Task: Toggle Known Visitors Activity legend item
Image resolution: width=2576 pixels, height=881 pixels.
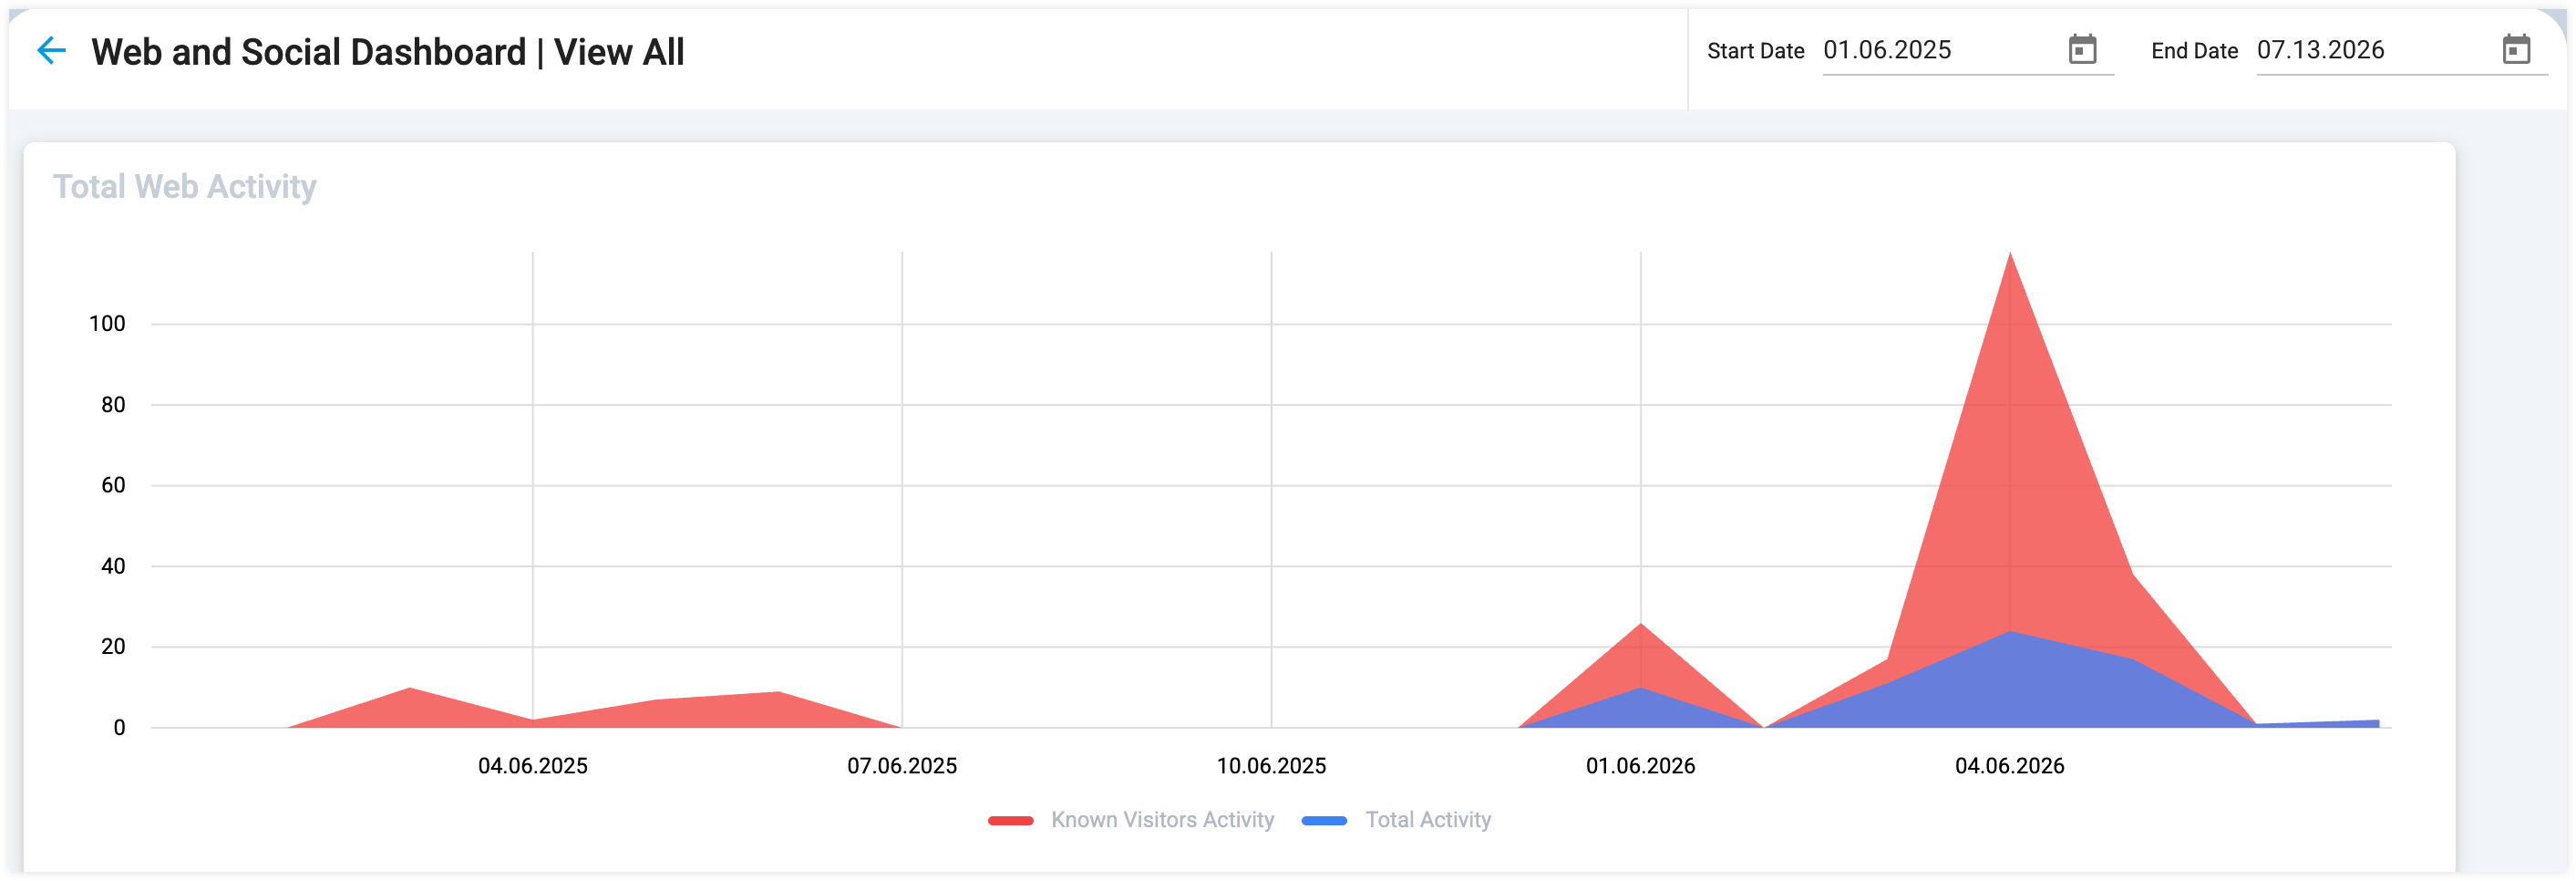Action: click(x=1131, y=820)
